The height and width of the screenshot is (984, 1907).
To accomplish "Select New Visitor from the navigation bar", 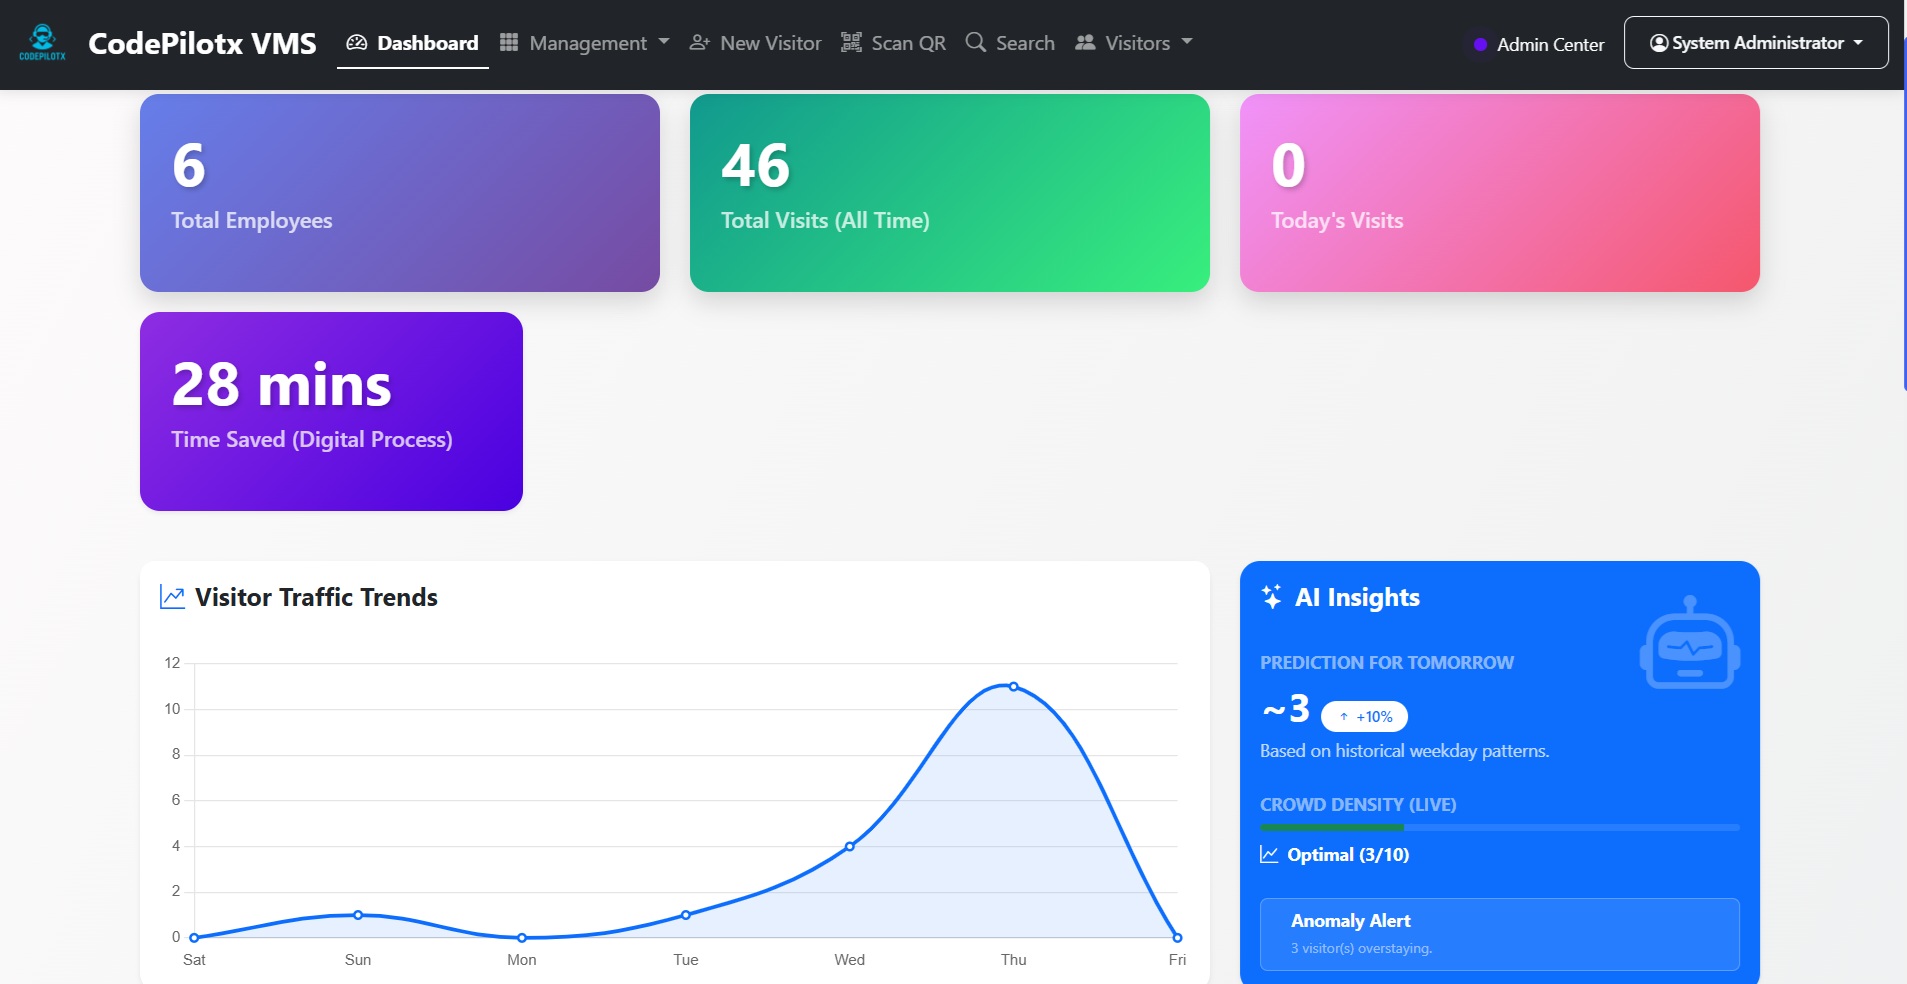I will 770,42.
